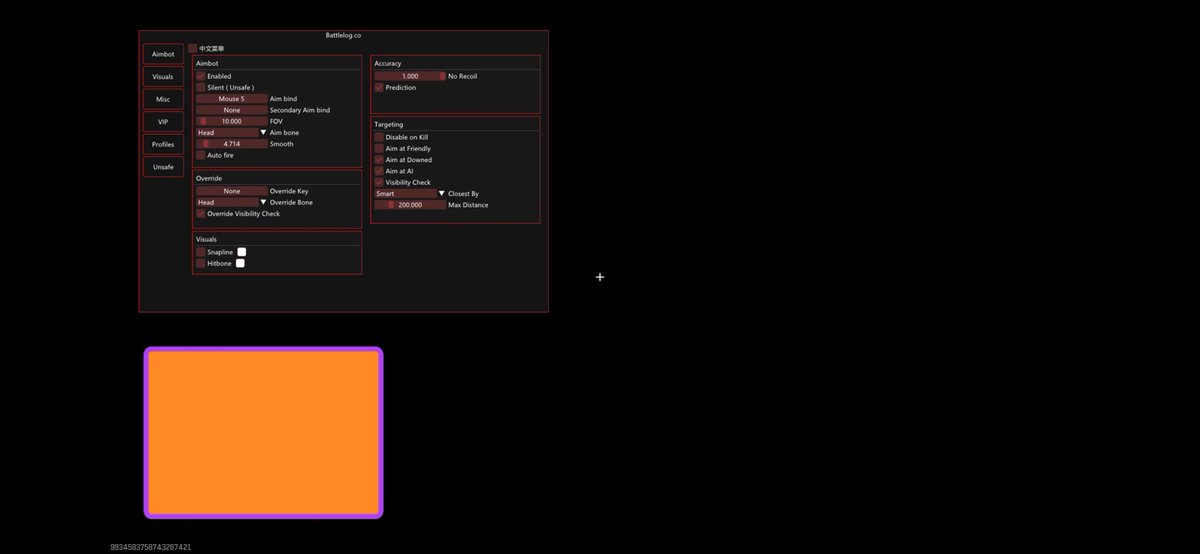Adjust the Smooth slider
Screen dimensions: 1200x554
coord(232,144)
